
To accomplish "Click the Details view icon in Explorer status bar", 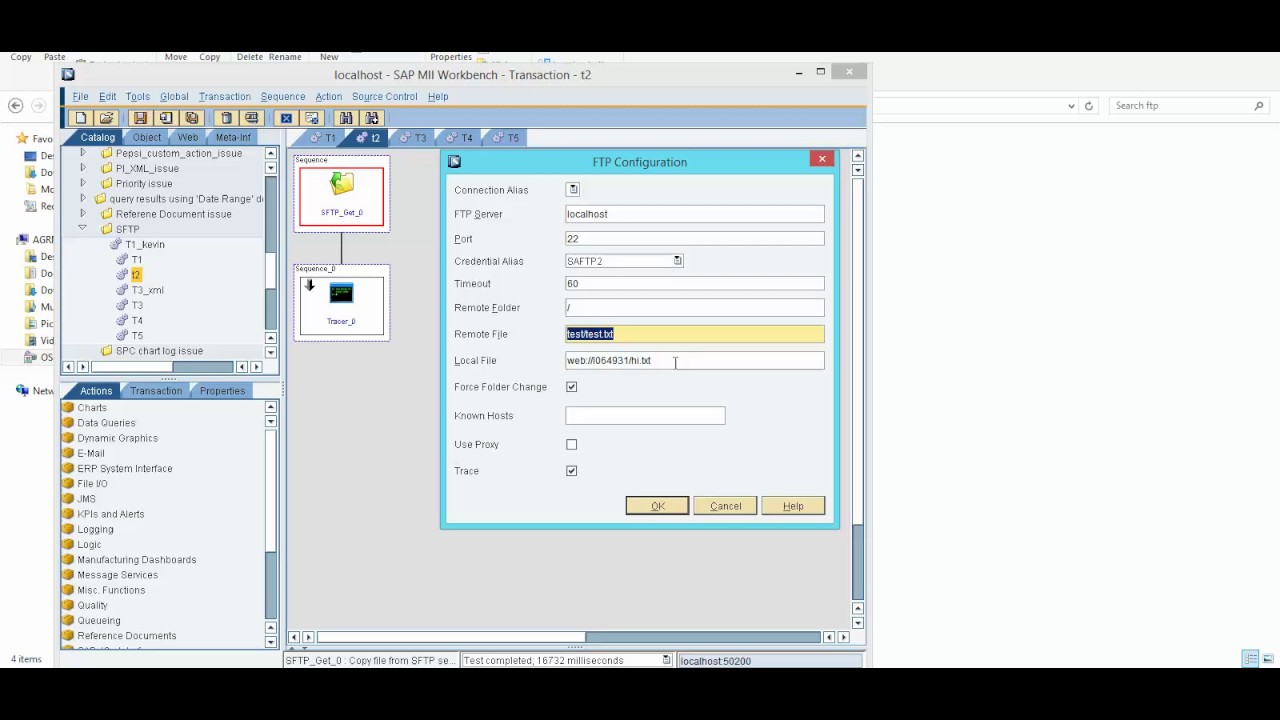I will (1250, 659).
